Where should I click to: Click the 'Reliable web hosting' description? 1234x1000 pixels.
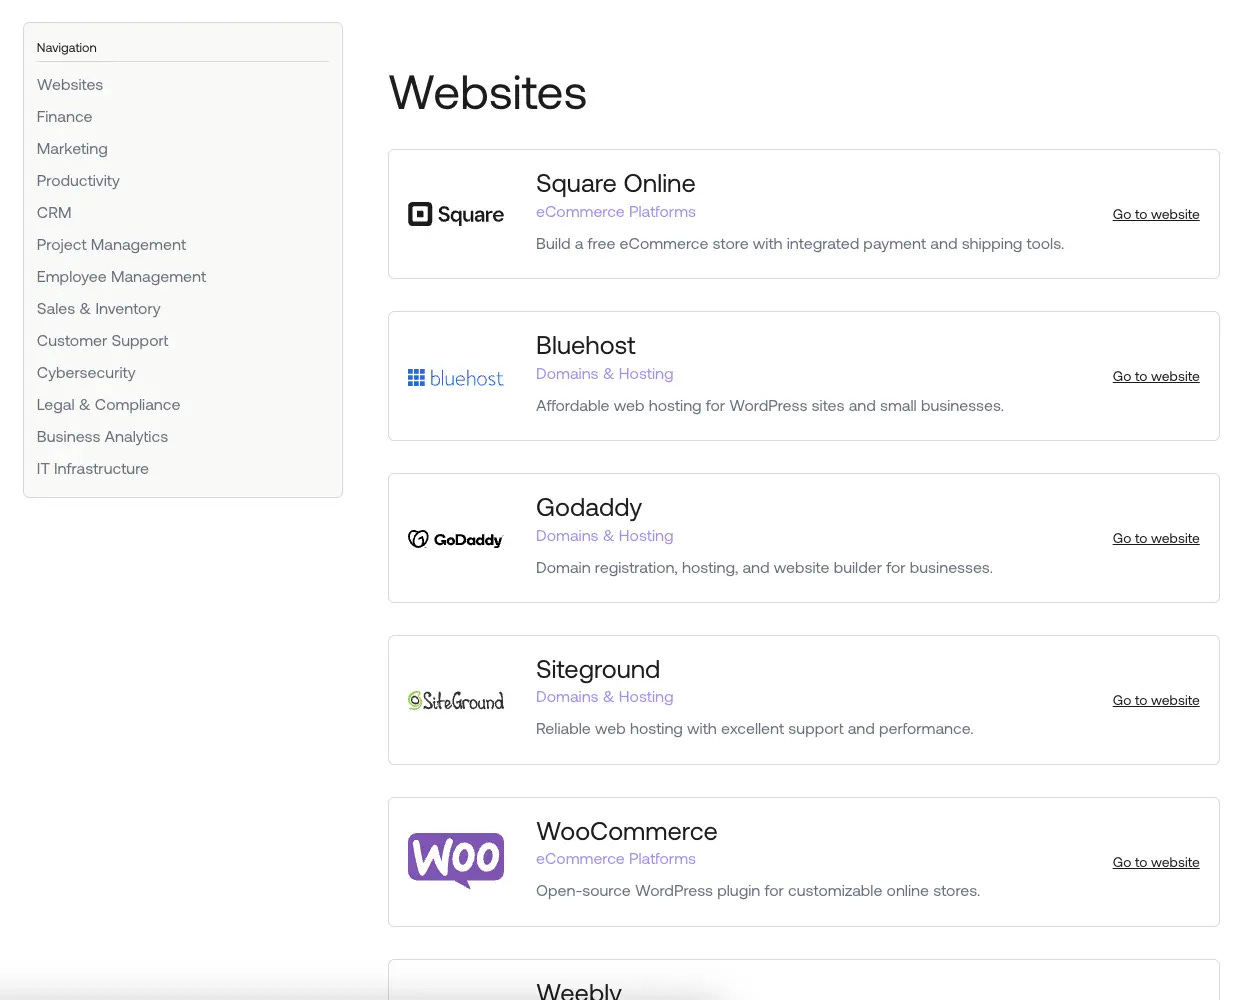coord(755,729)
